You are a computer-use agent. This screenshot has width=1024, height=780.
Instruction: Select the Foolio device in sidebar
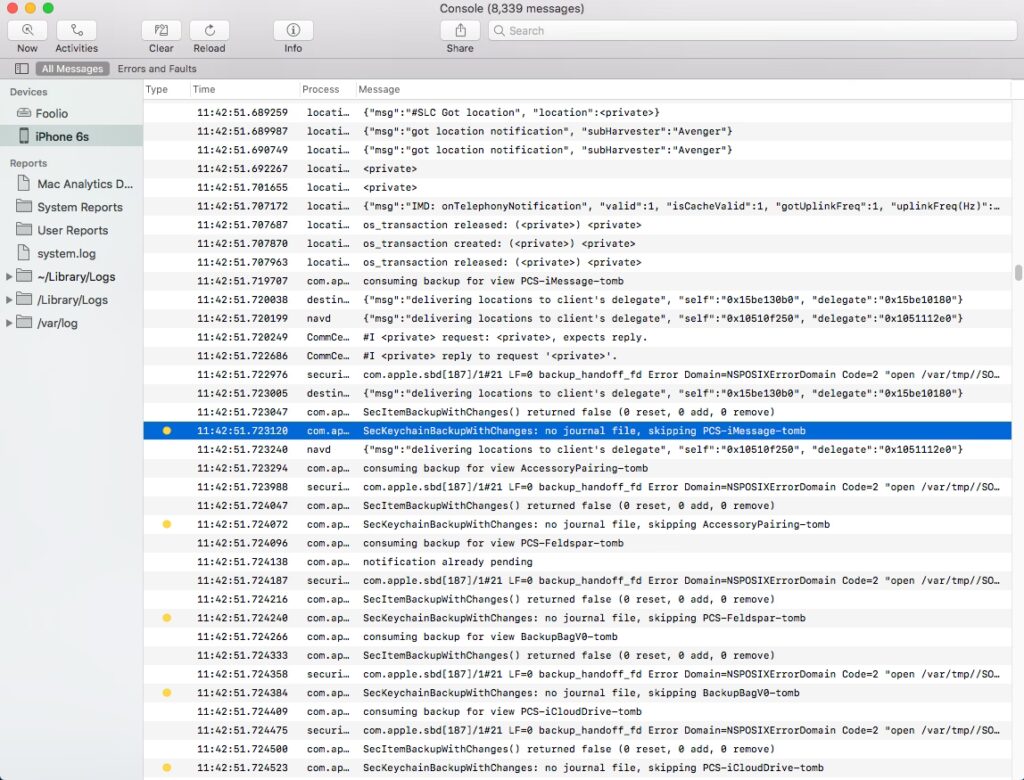pos(52,114)
